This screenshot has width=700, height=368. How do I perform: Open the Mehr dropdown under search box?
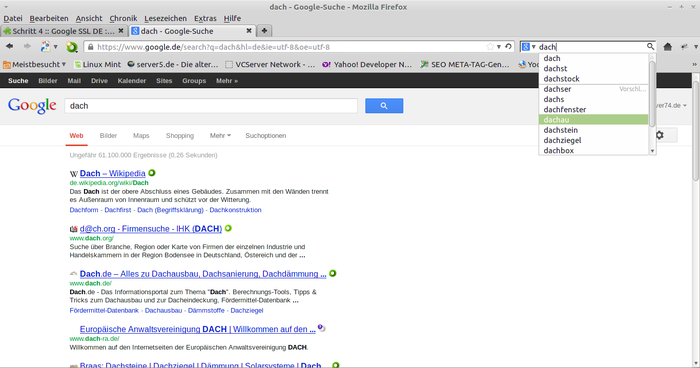(x=220, y=135)
